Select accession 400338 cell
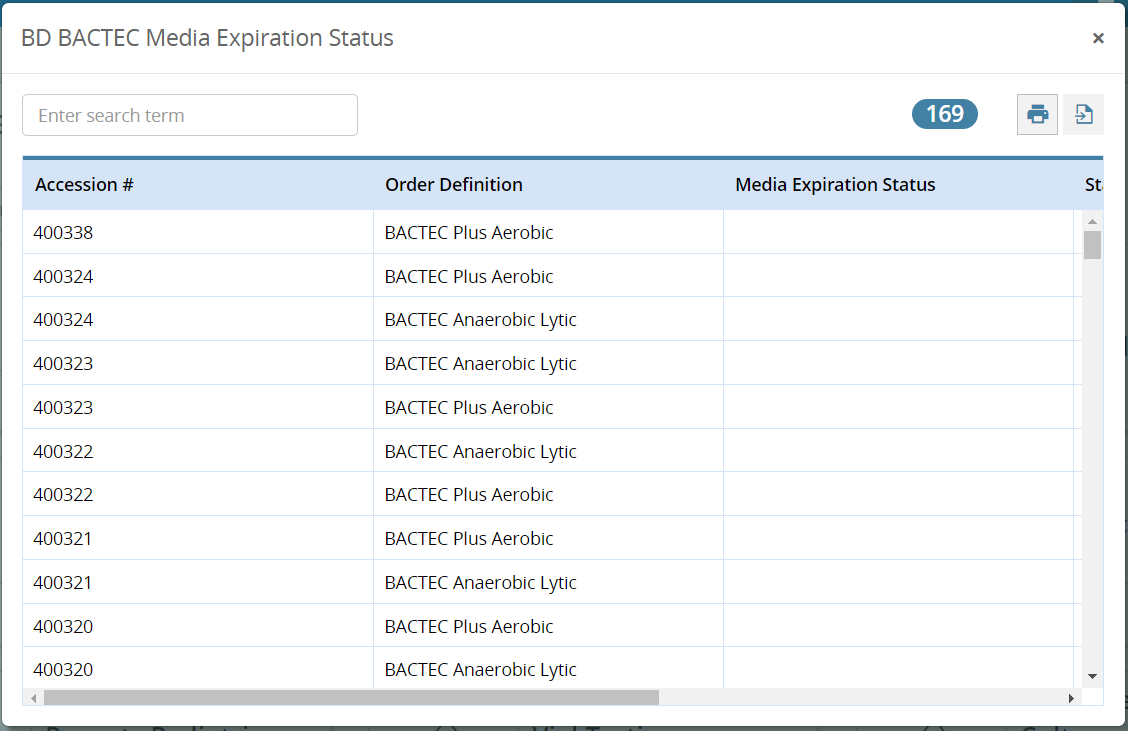This screenshot has height=731, width=1128. (x=198, y=232)
